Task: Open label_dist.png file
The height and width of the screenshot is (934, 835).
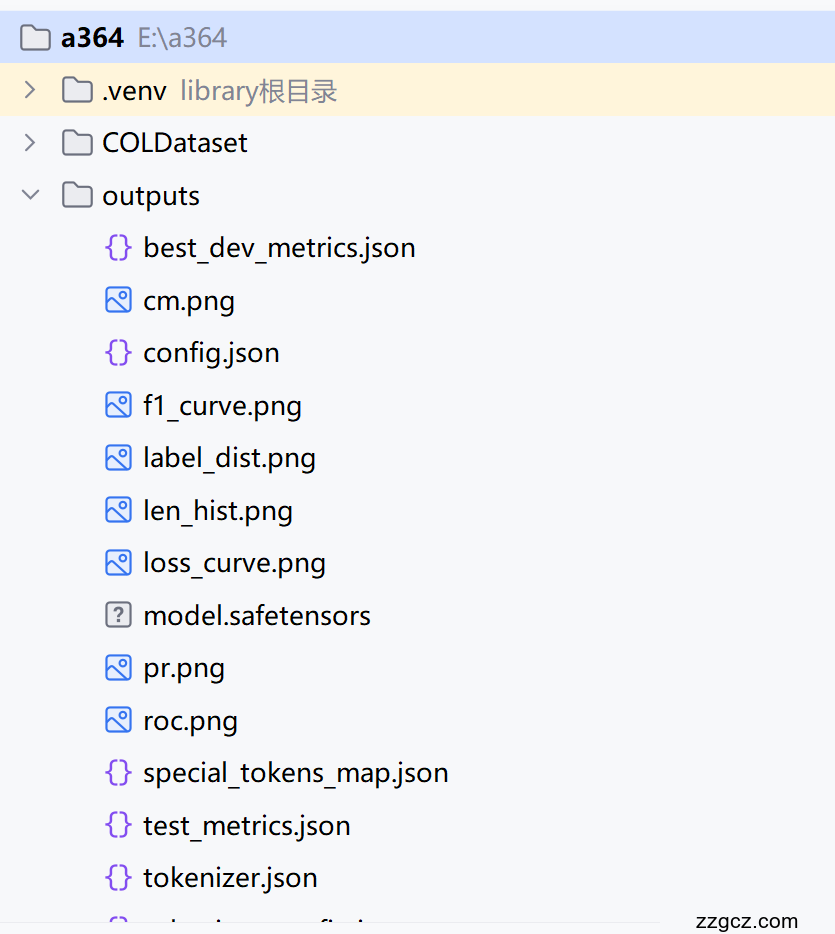Action: 229,458
